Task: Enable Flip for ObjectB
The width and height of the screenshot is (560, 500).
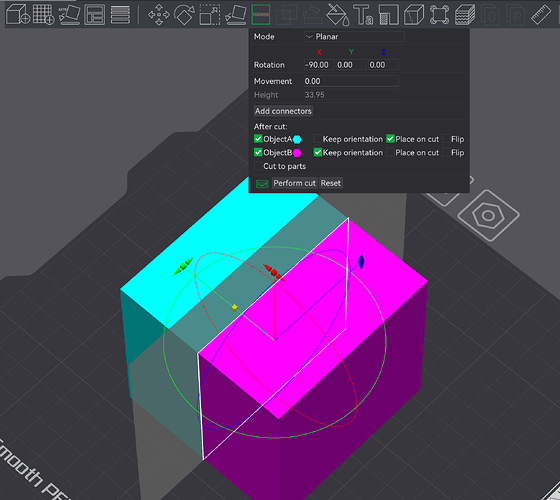Action: tap(446, 152)
